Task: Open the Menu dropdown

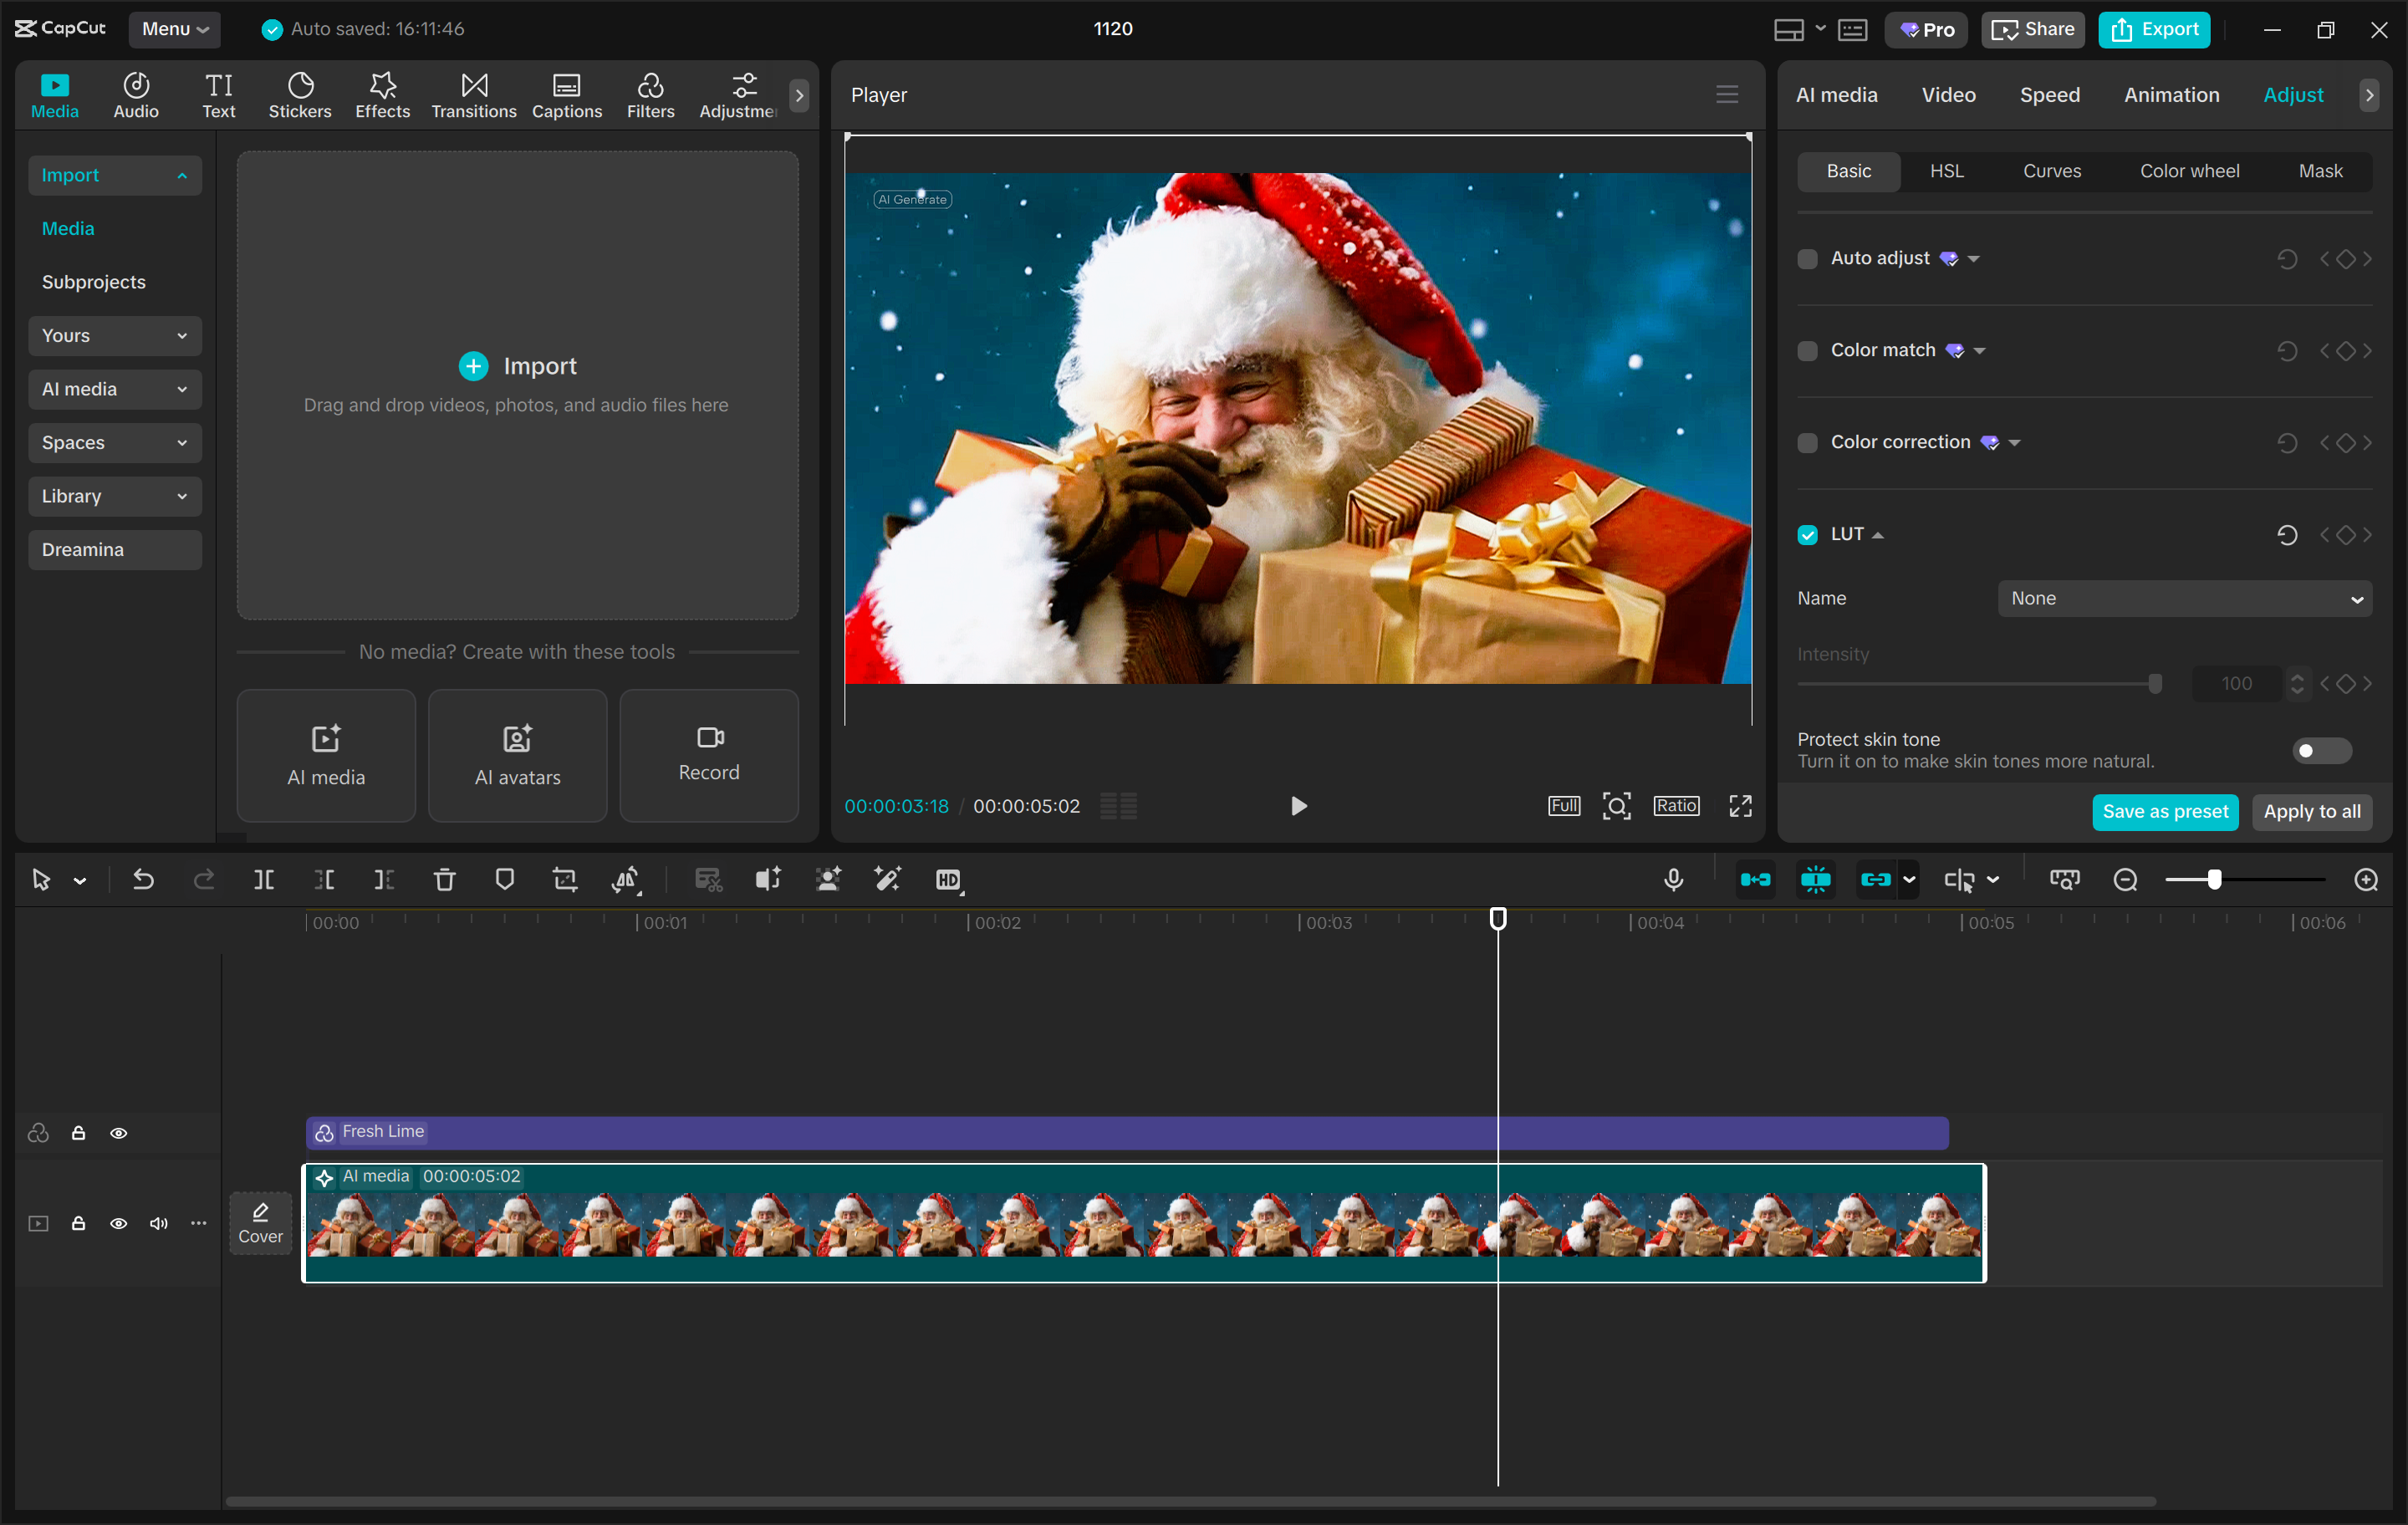Action: click(x=175, y=29)
